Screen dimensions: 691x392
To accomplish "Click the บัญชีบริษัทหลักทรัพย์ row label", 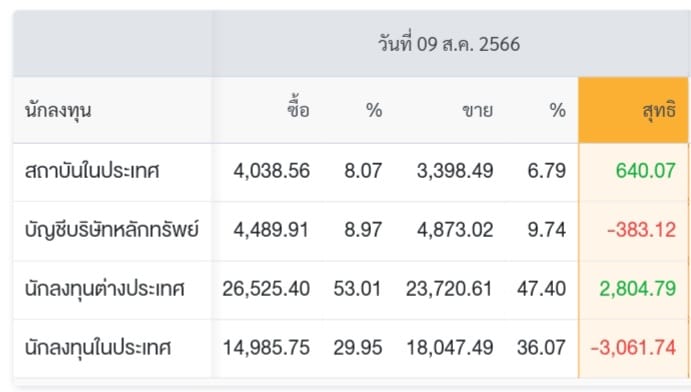I will click(x=112, y=229).
